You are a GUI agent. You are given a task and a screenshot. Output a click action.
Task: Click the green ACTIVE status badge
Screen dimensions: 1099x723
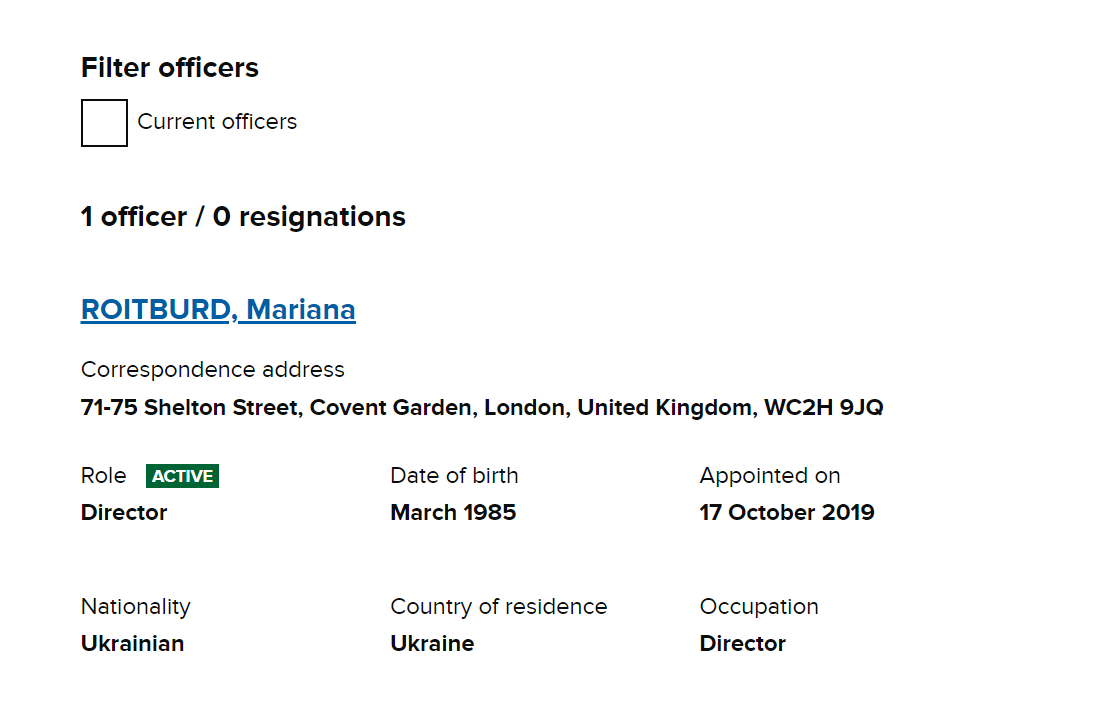pyautogui.click(x=182, y=476)
